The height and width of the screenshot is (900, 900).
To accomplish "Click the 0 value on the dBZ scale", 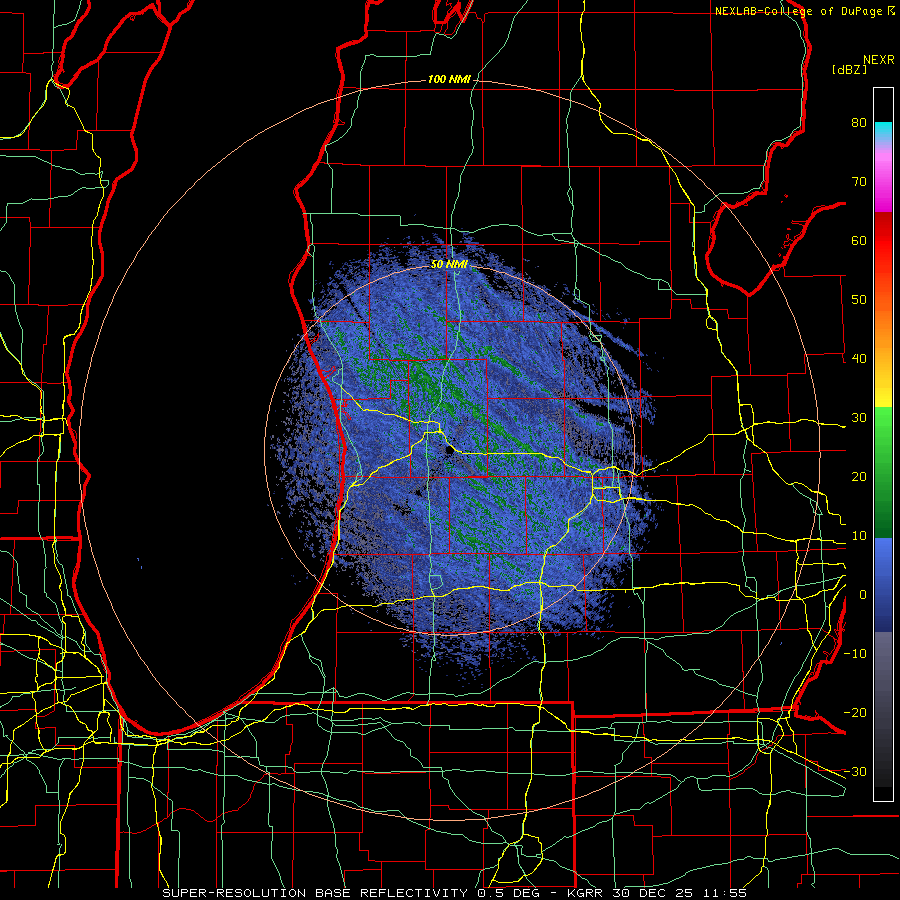I will click(x=863, y=595).
